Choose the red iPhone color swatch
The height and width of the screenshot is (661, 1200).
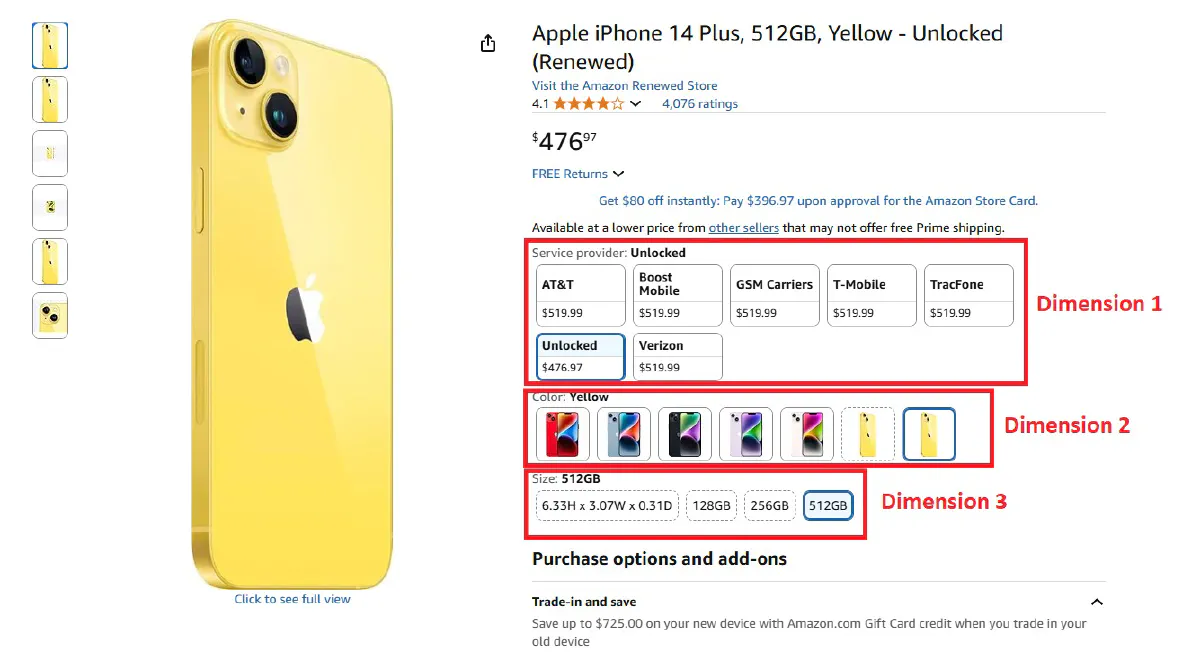[x=562, y=434]
